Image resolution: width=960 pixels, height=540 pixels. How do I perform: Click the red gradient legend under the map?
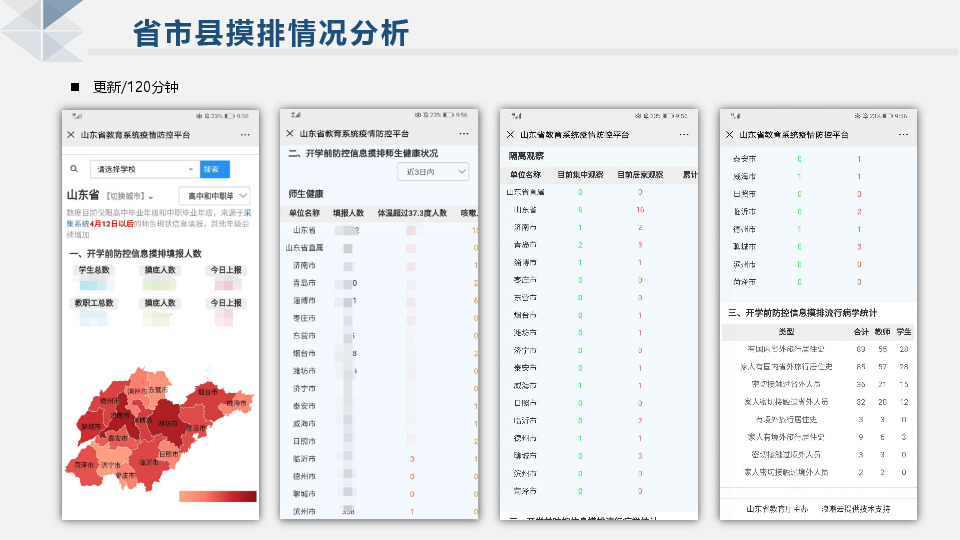217,497
